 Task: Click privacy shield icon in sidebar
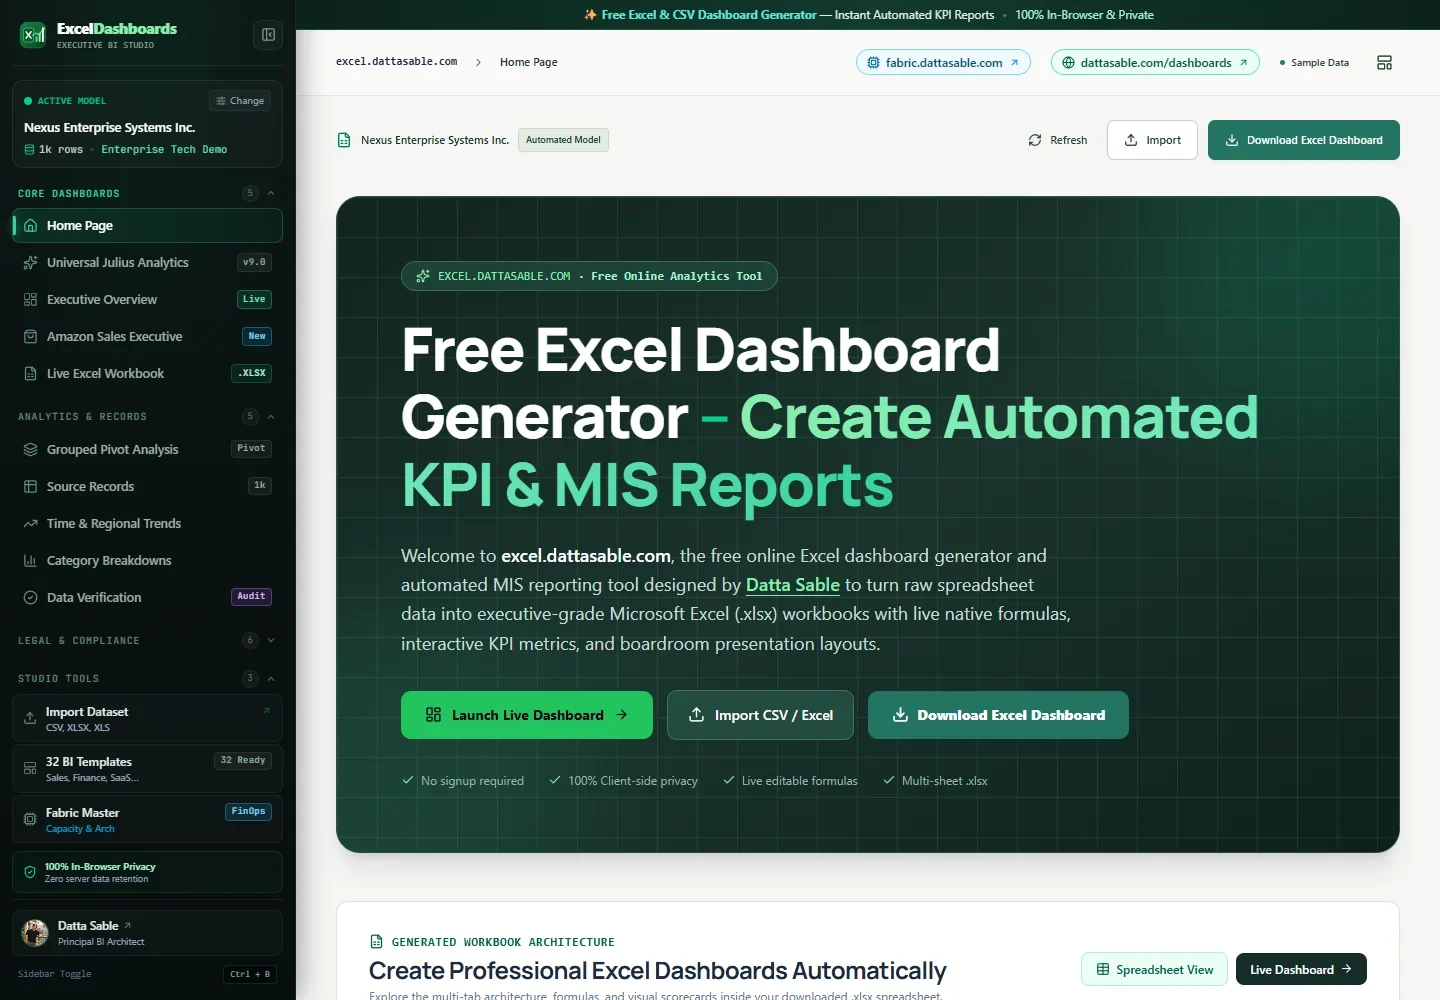pos(30,872)
